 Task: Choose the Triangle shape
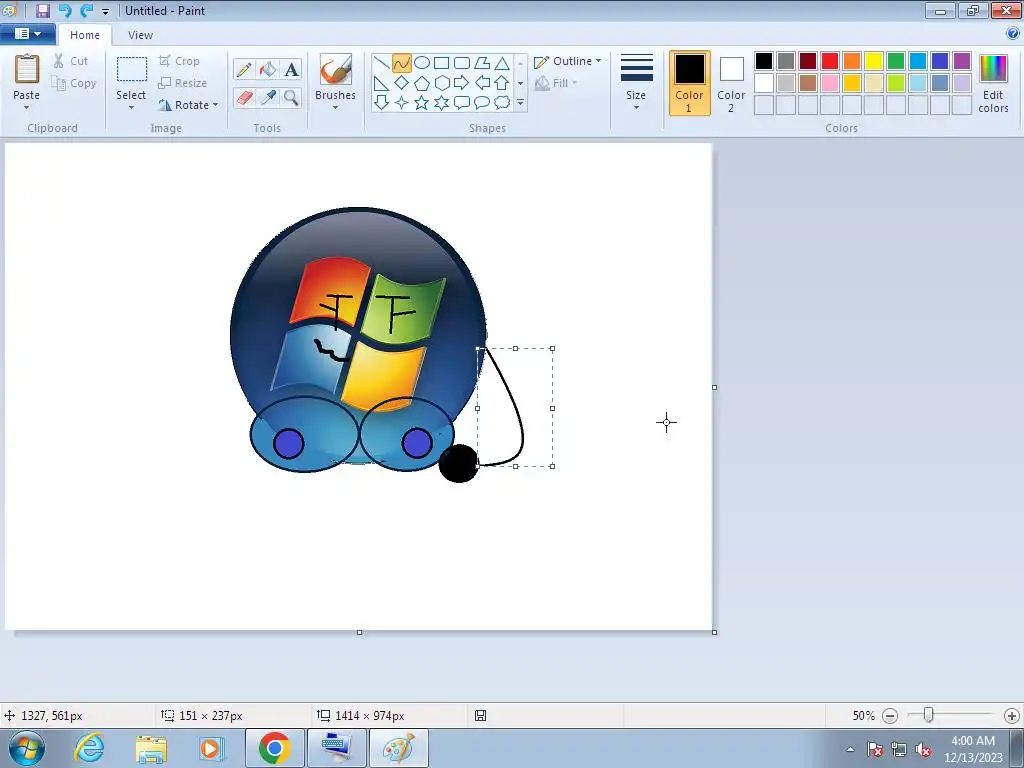click(502, 63)
